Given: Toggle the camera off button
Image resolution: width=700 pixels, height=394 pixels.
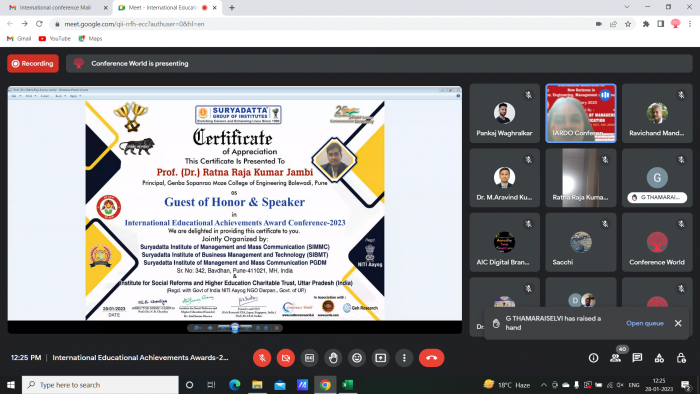Looking at the screenshot, I should 286,358.
